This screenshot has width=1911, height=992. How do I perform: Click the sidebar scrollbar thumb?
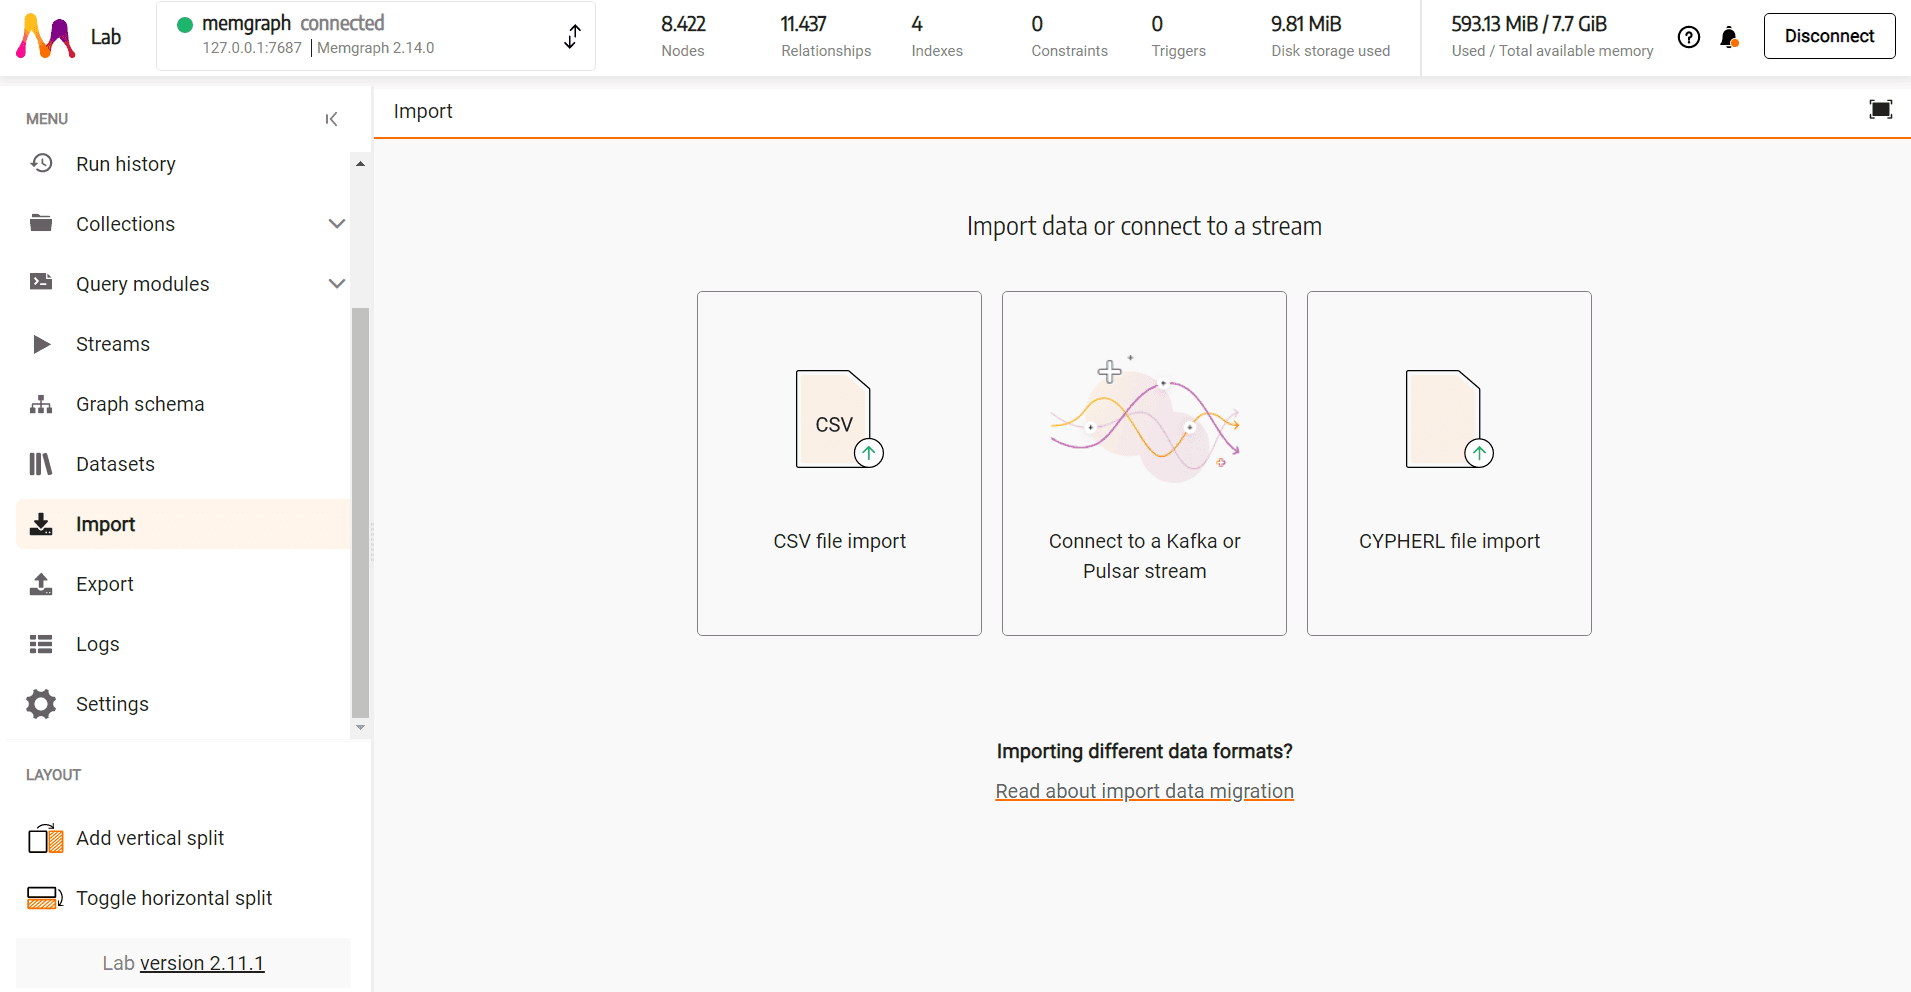[x=360, y=513]
